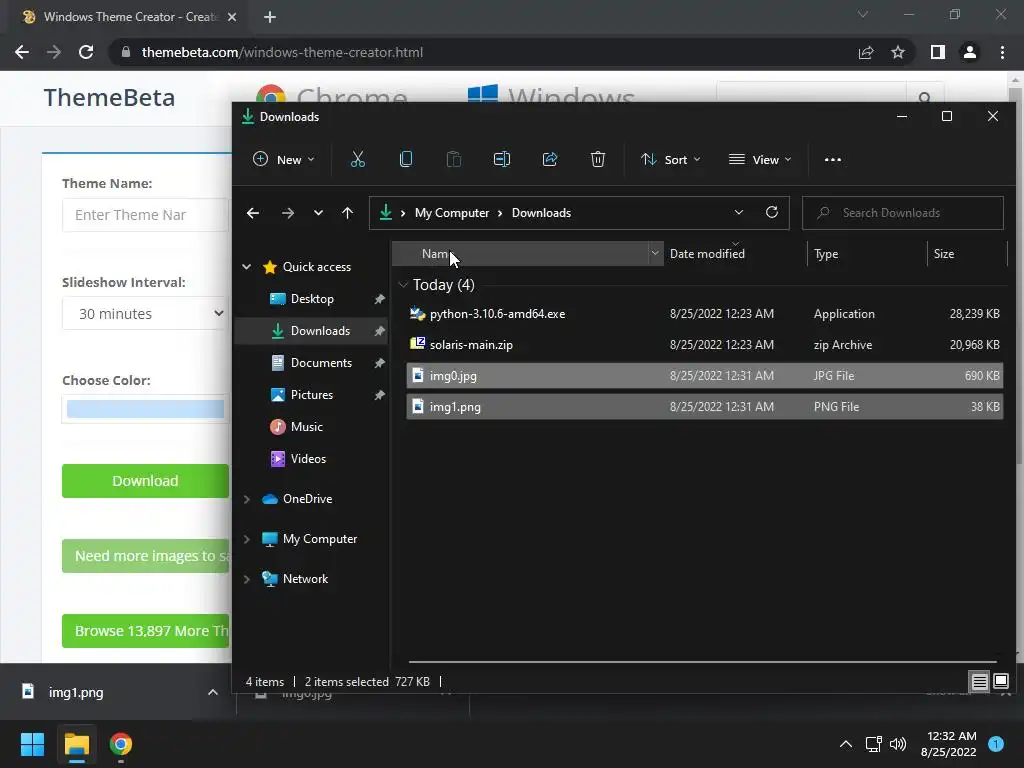Click My Computer in breadcrumb path
The image size is (1024, 768).
coord(451,213)
